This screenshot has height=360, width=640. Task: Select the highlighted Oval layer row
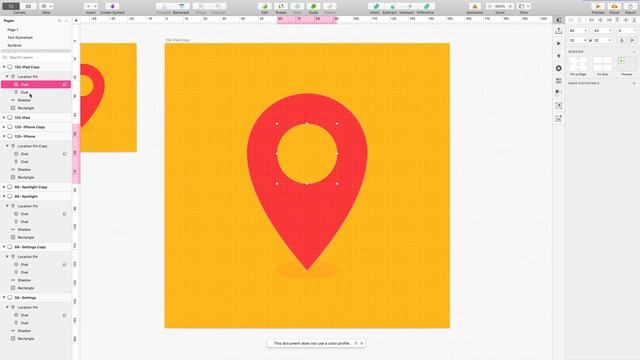coord(36,84)
